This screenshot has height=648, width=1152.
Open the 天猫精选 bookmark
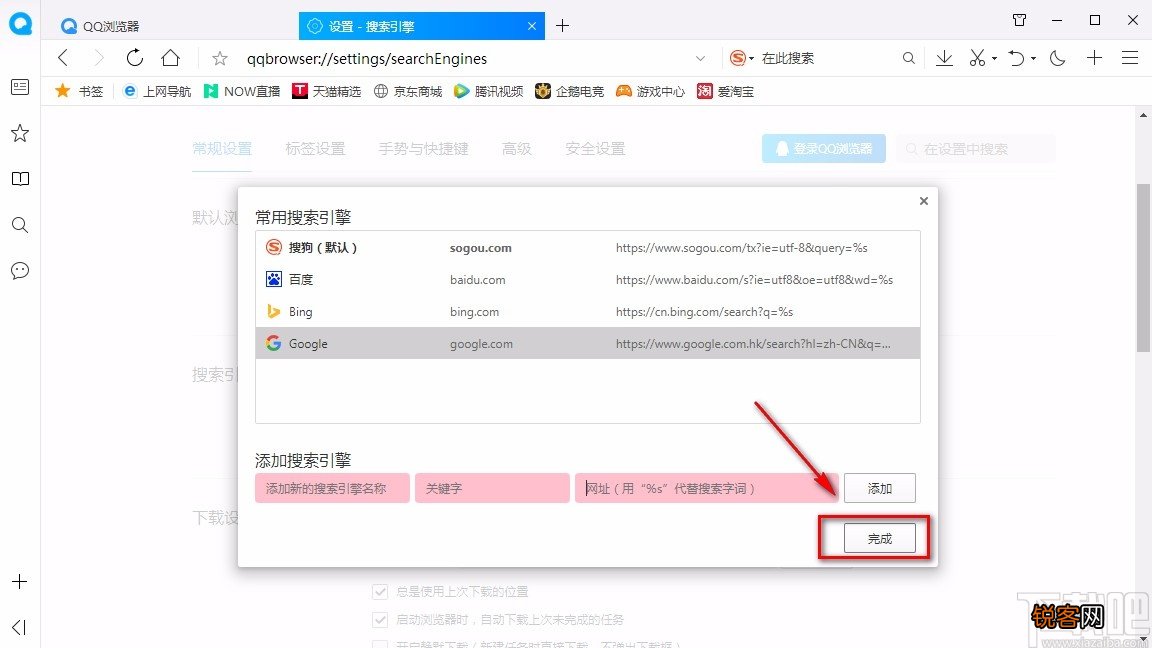point(327,91)
